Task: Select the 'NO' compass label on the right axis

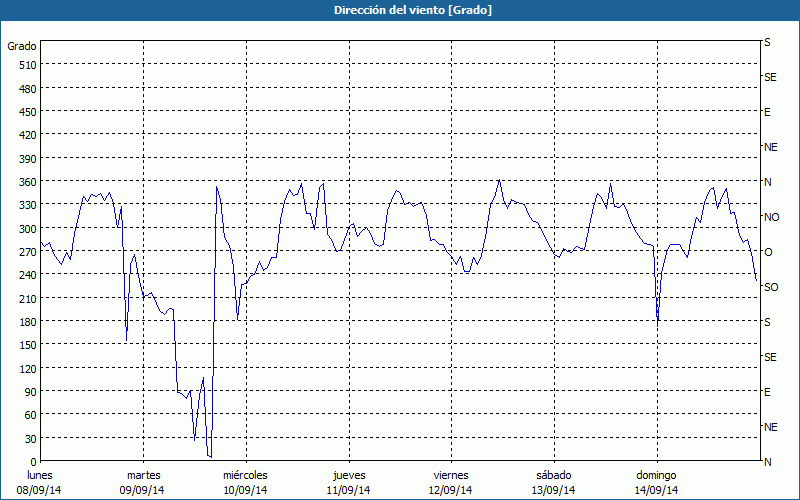Action: click(x=771, y=217)
